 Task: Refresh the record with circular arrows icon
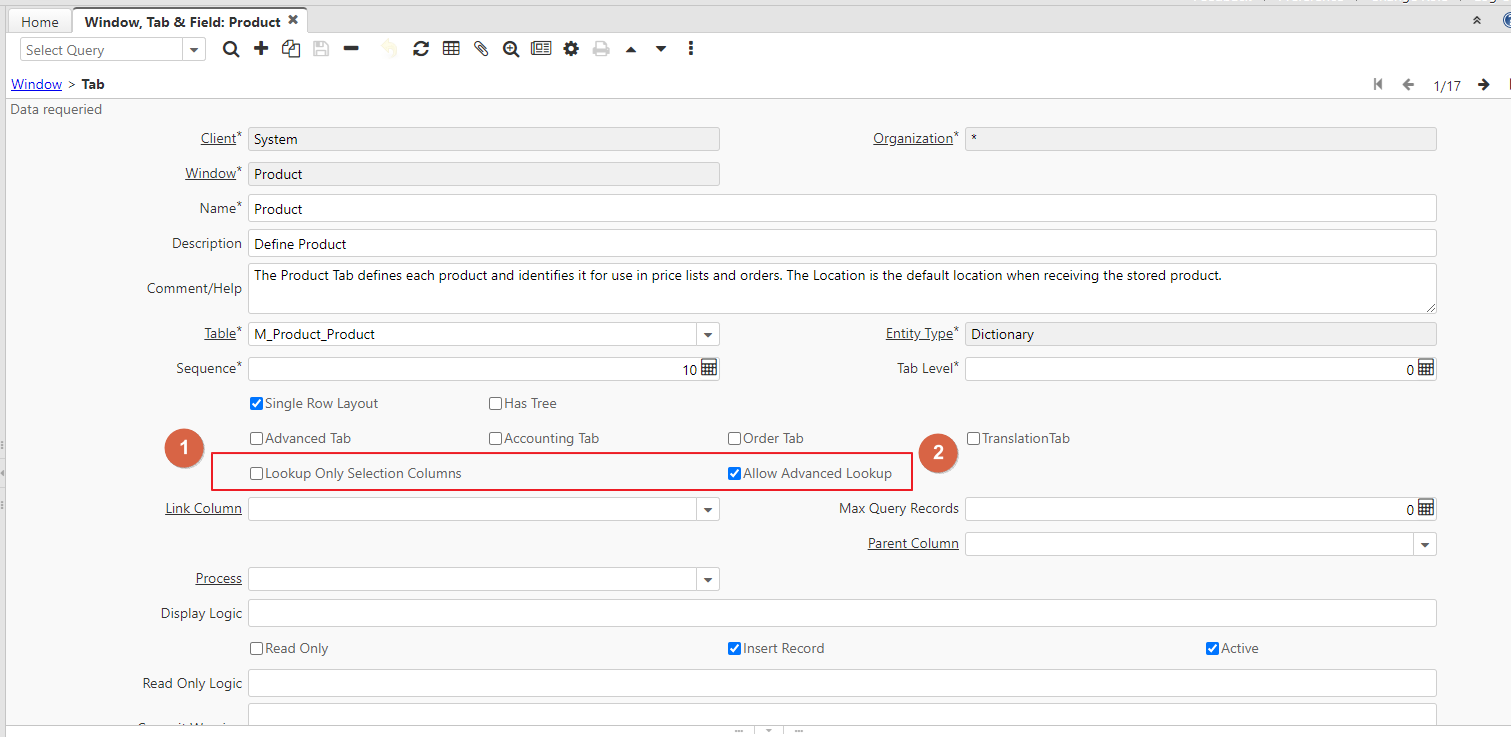(421, 49)
